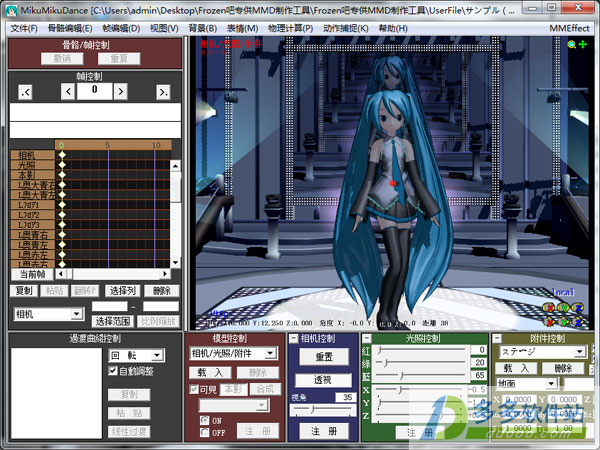Screen dimensions: 600x450
Task: Click the X-axis move gizmo icon
Action: 549,322
